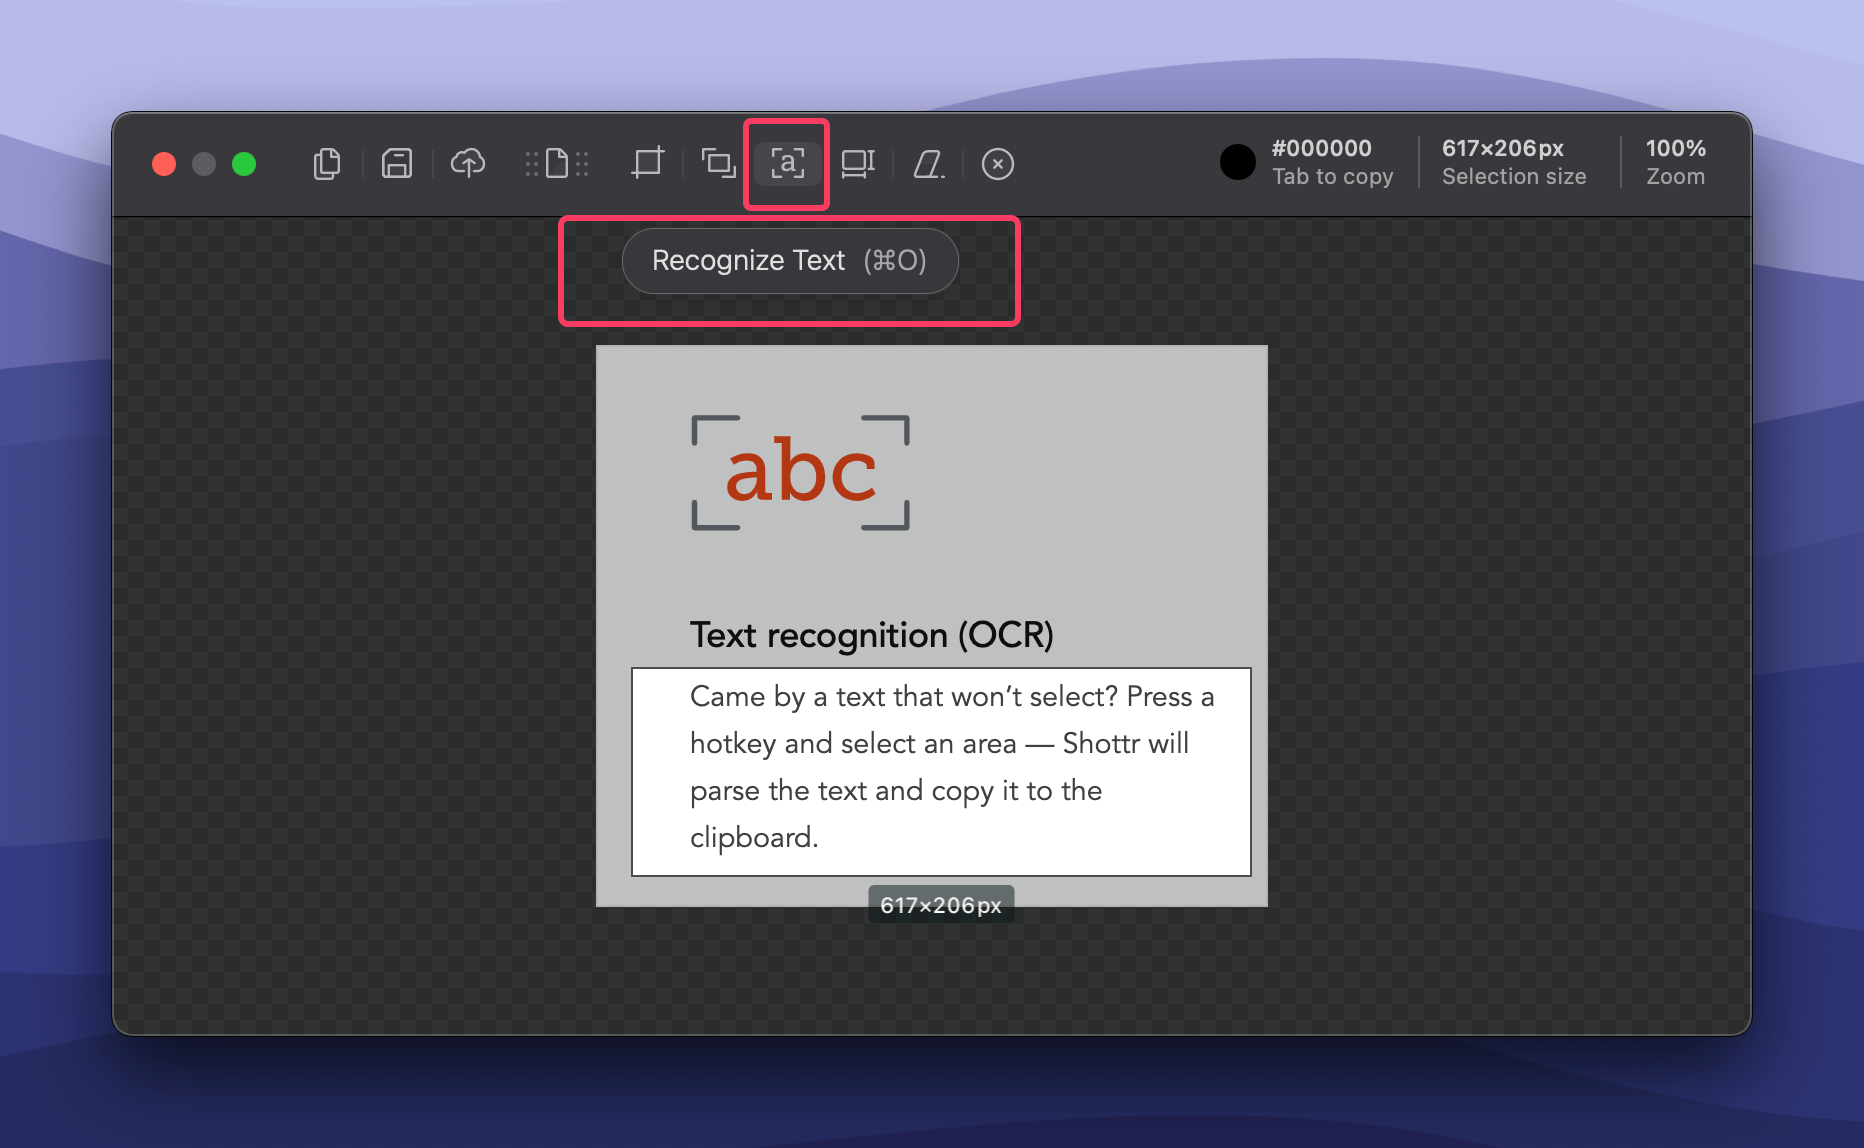Select the crop tool icon
The height and width of the screenshot is (1148, 1864).
pyautogui.click(x=647, y=164)
